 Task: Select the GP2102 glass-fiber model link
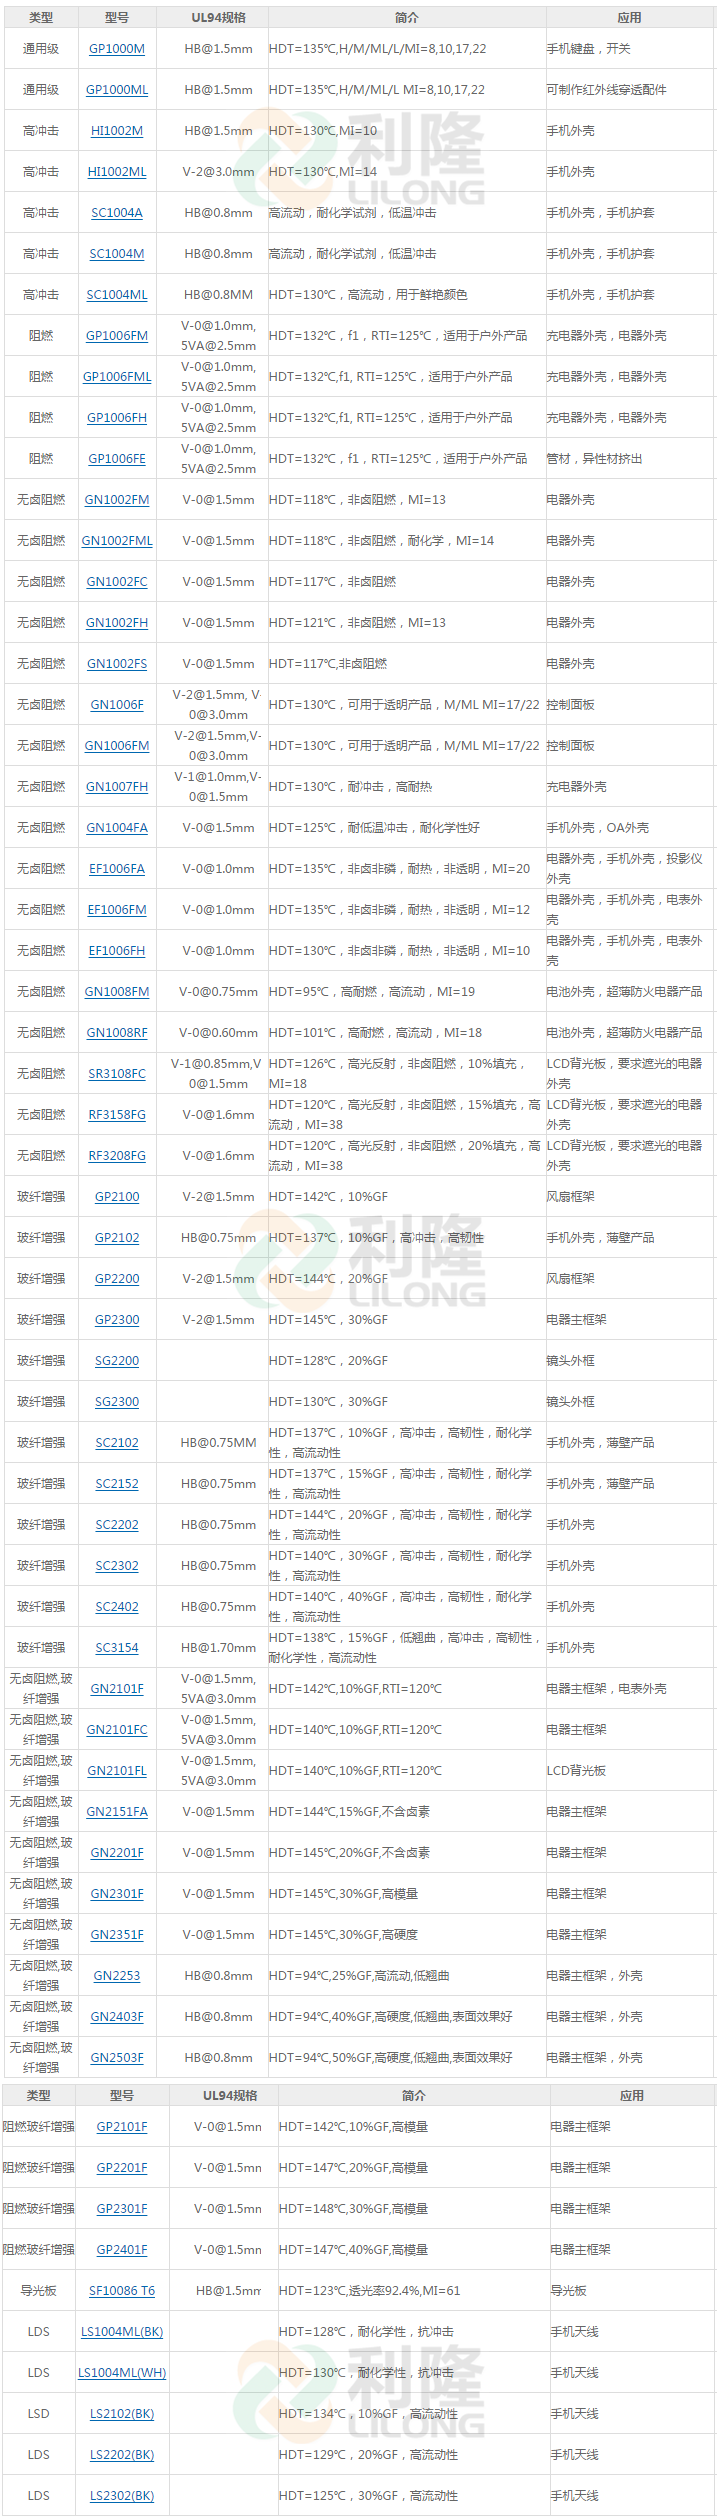pos(117,1238)
